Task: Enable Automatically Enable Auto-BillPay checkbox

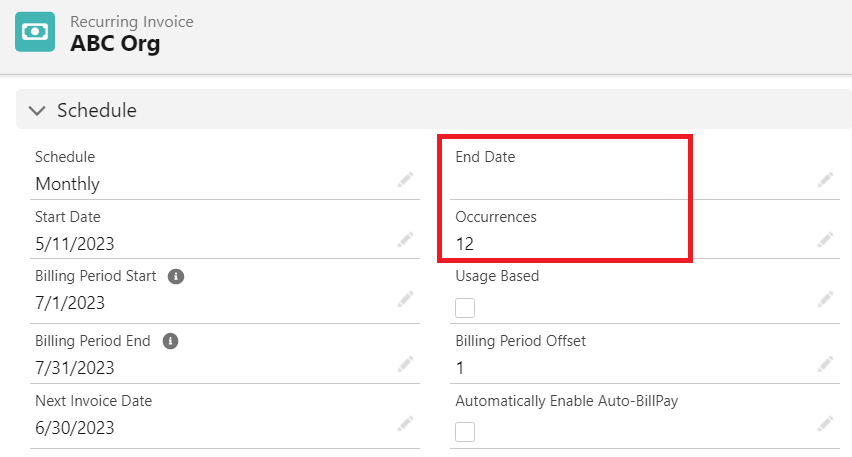Action: click(x=465, y=431)
